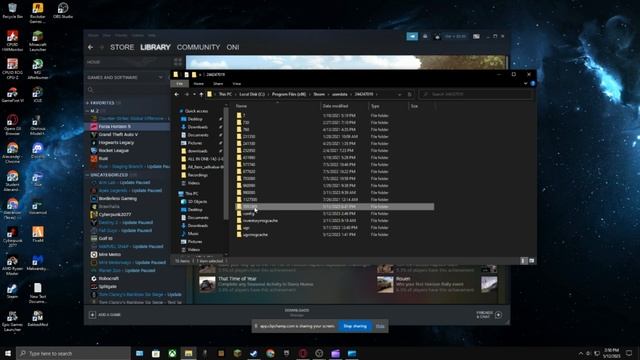This screenshot has height=360, width=640.
Task: Open Steam announcements megaphone button
Action: click(x=412, y=36)
